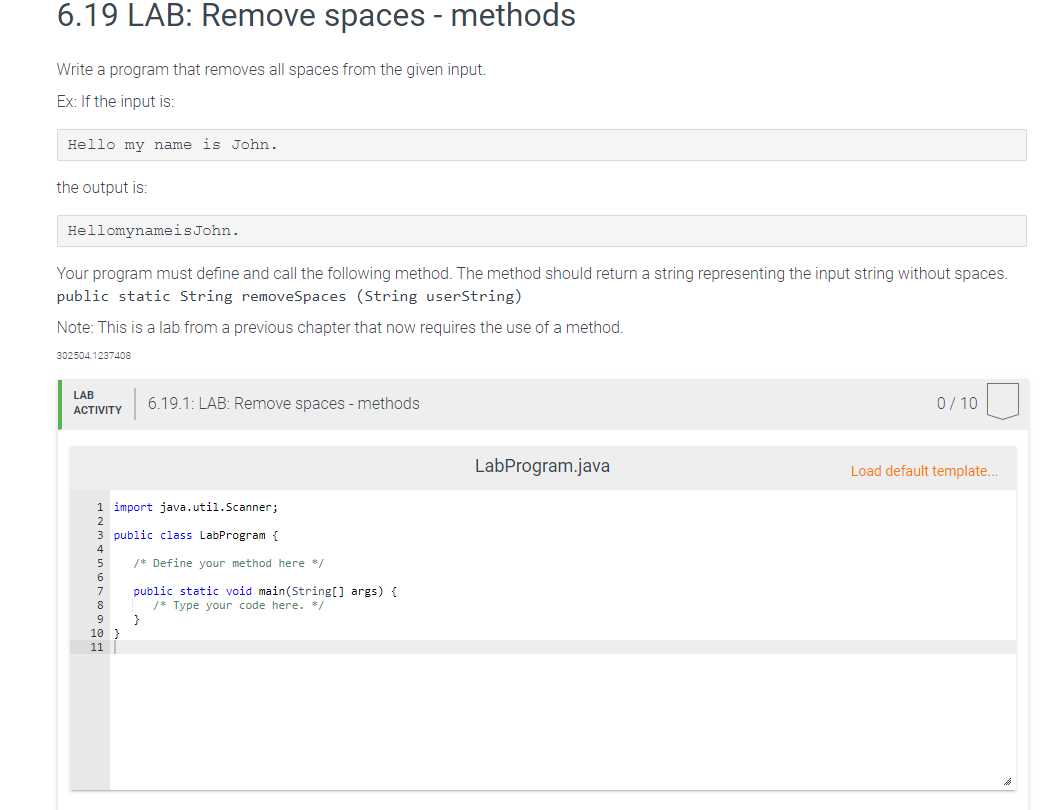The width and height of the screenshot is (1040, 810).
Task: Select the LabProgram.java file name header
Action: 542,465
